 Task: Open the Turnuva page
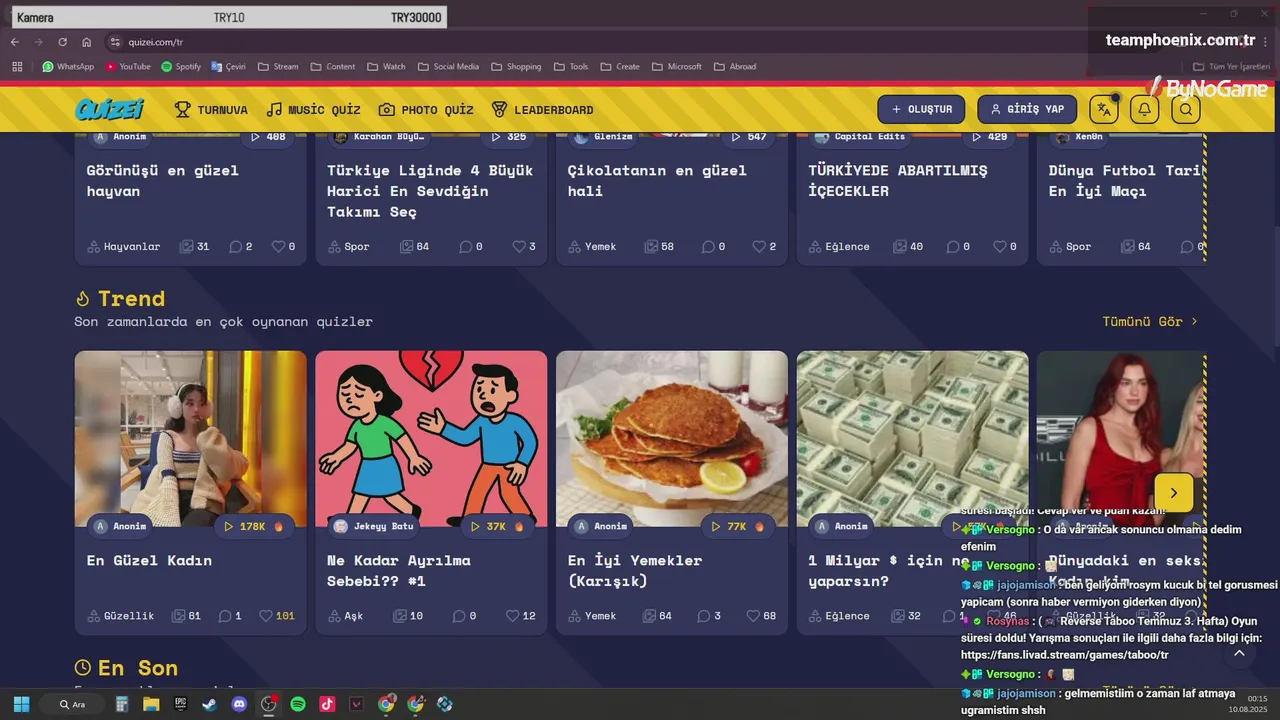211,110
